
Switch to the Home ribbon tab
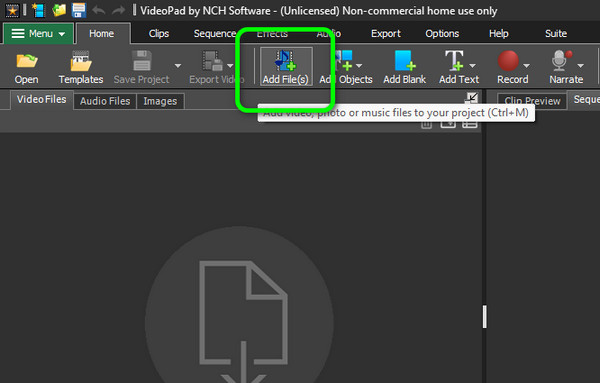(x=101, y=34)
